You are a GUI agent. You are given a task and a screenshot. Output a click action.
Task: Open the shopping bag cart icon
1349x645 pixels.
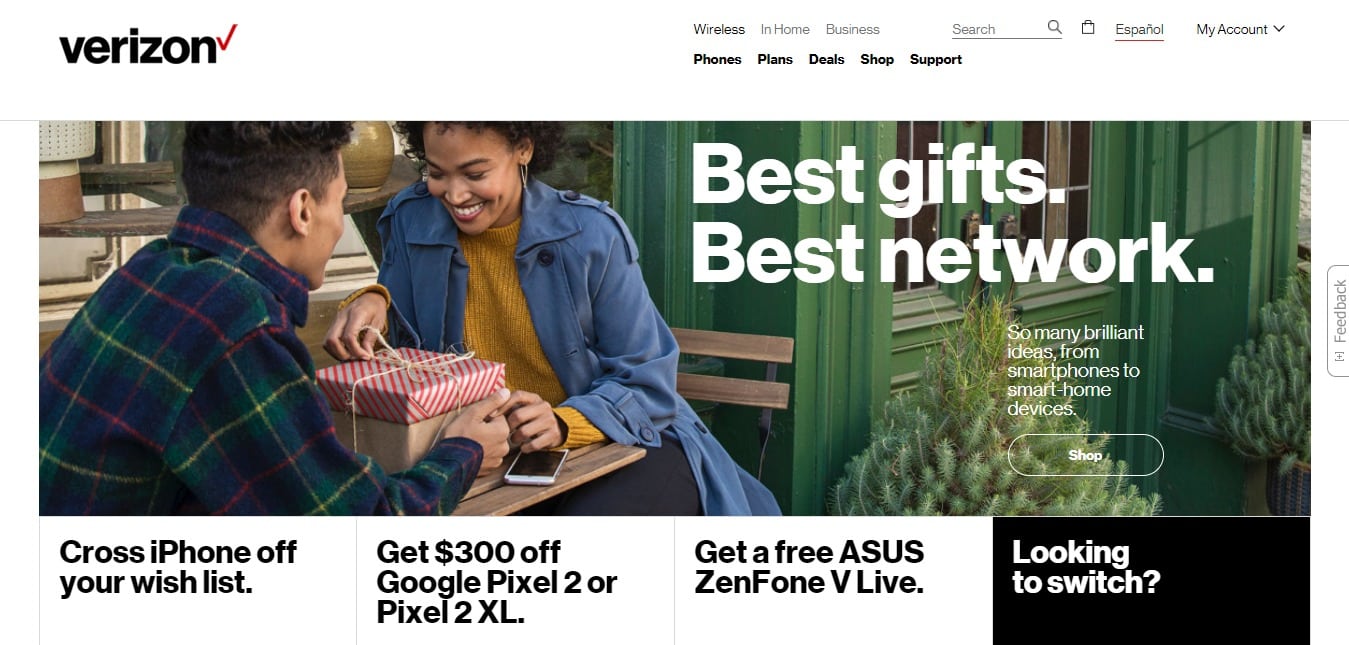[1088, 27]
